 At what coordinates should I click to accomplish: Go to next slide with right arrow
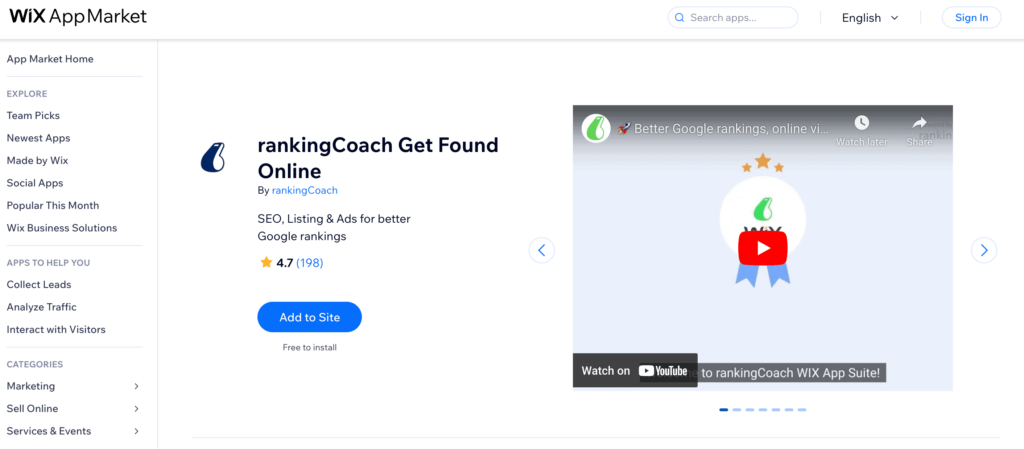[x=984, y=250]
